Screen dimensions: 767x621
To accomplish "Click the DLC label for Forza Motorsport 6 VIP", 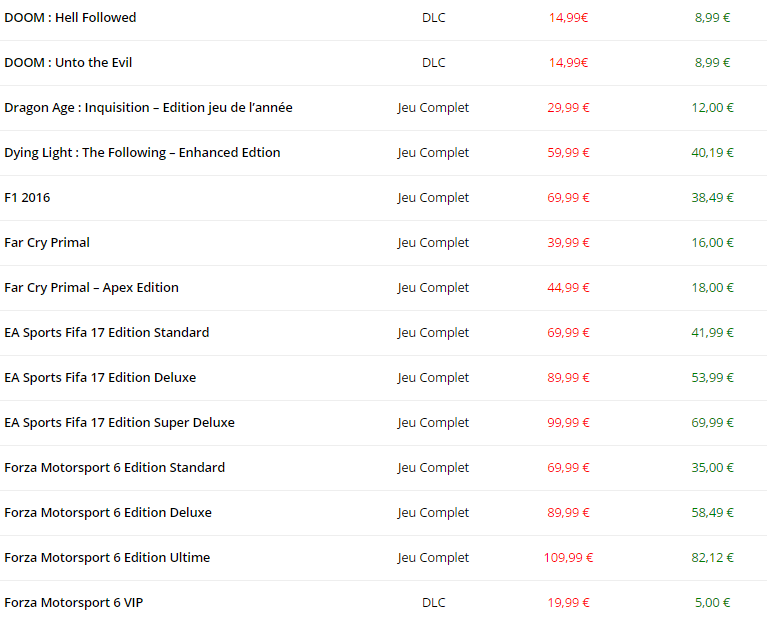I will click(x=433, y=603).
